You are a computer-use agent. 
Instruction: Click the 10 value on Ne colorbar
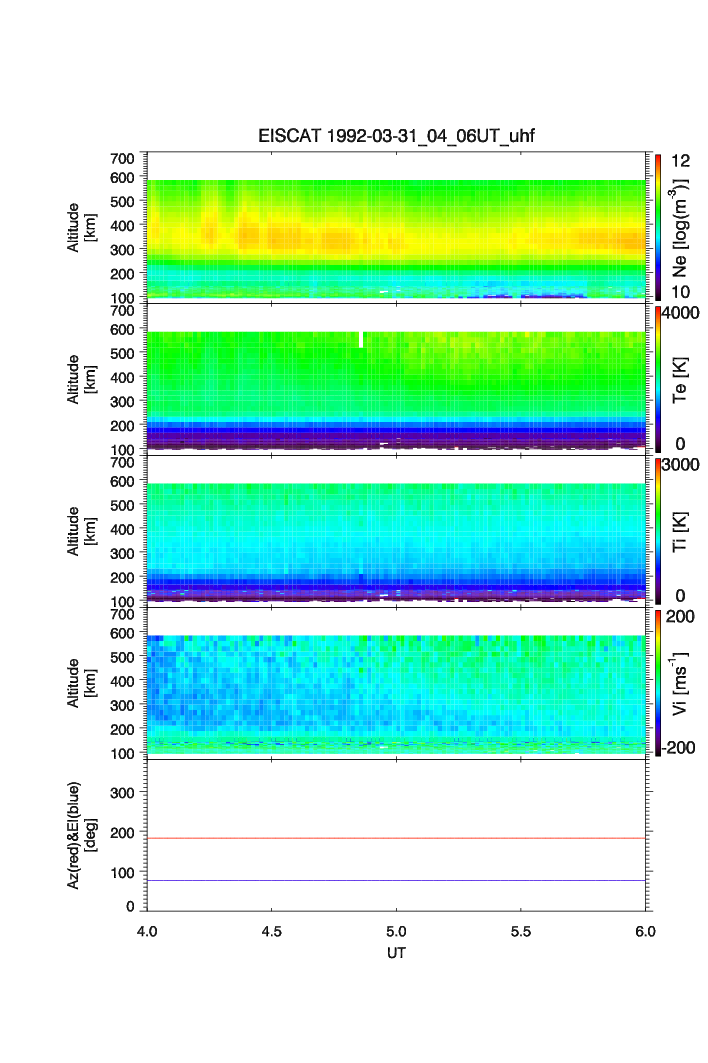pos(681,292)
